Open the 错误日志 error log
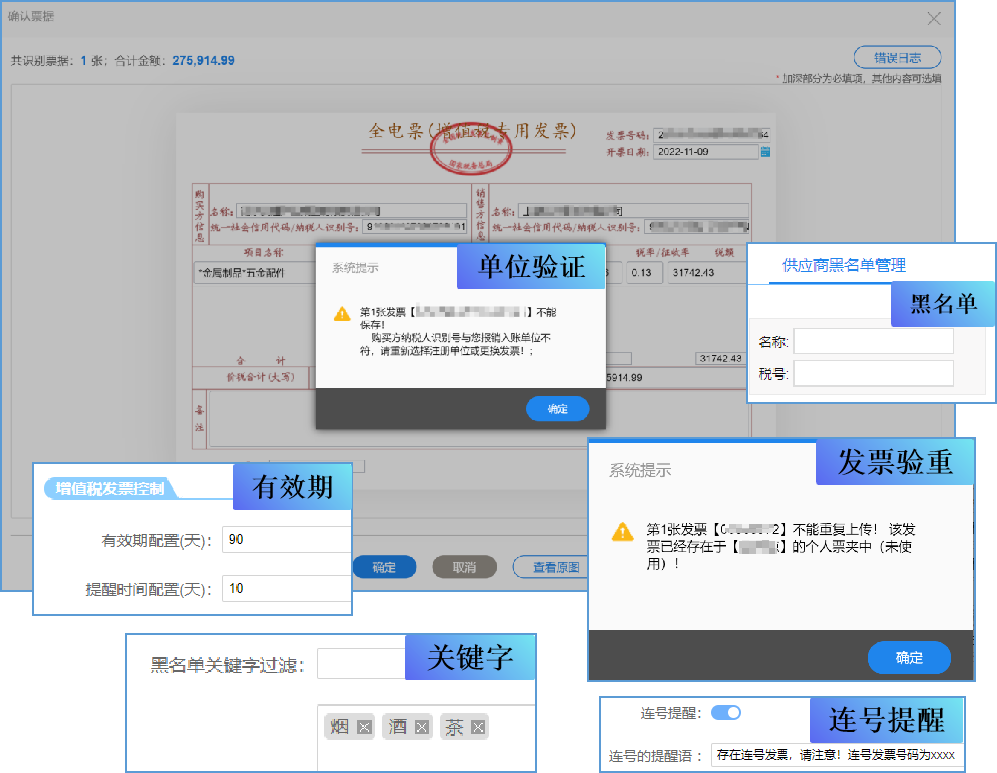Image resolution: width=997 pixels, height=773 pixels. (x=897, y=57)
